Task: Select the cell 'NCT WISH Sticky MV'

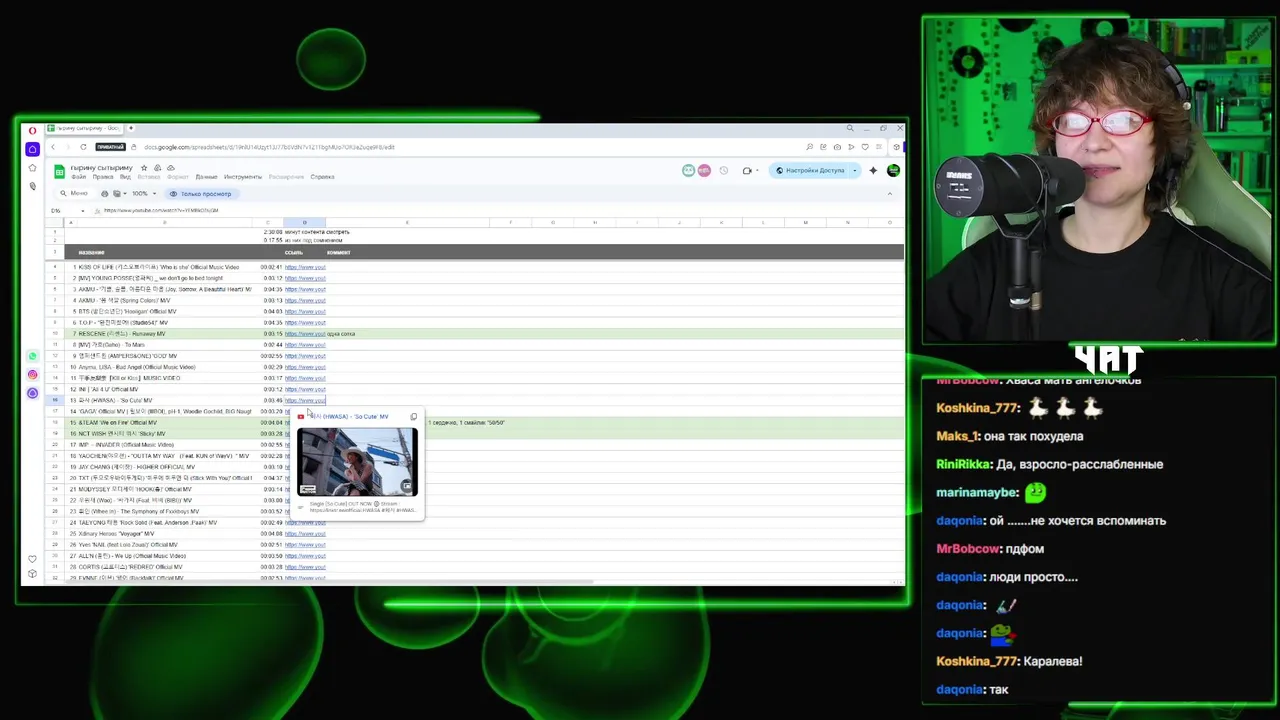Action: point(165,433)
